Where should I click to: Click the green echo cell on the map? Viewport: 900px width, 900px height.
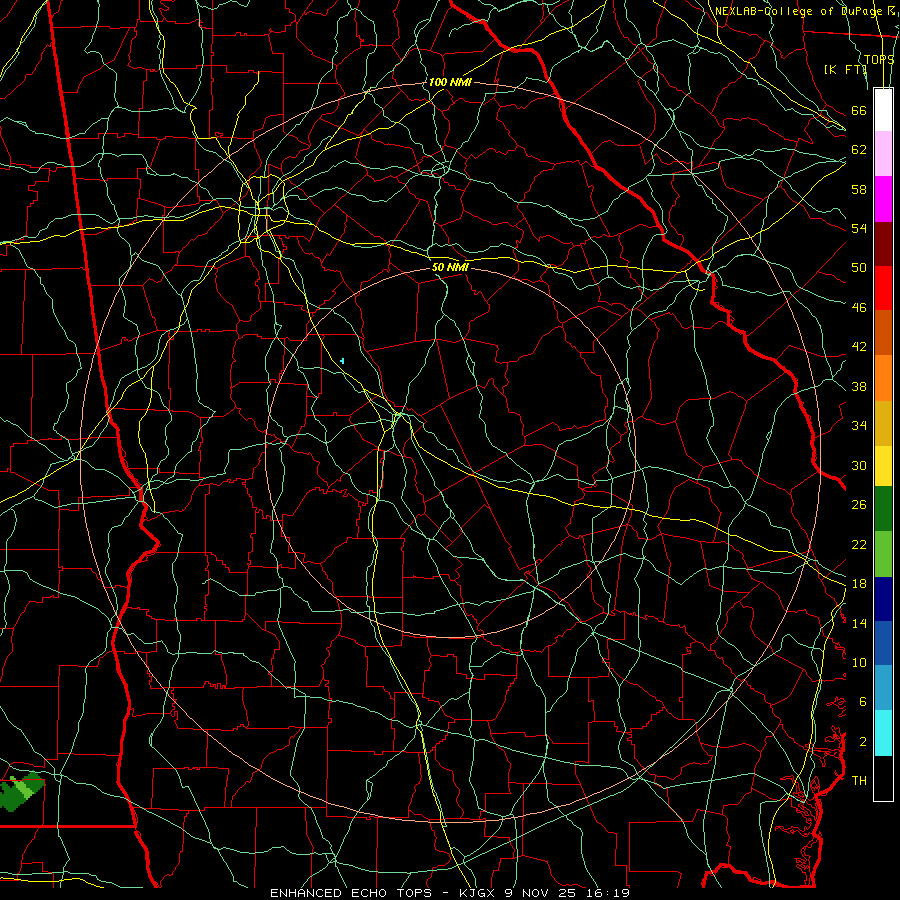click(21, 792)
